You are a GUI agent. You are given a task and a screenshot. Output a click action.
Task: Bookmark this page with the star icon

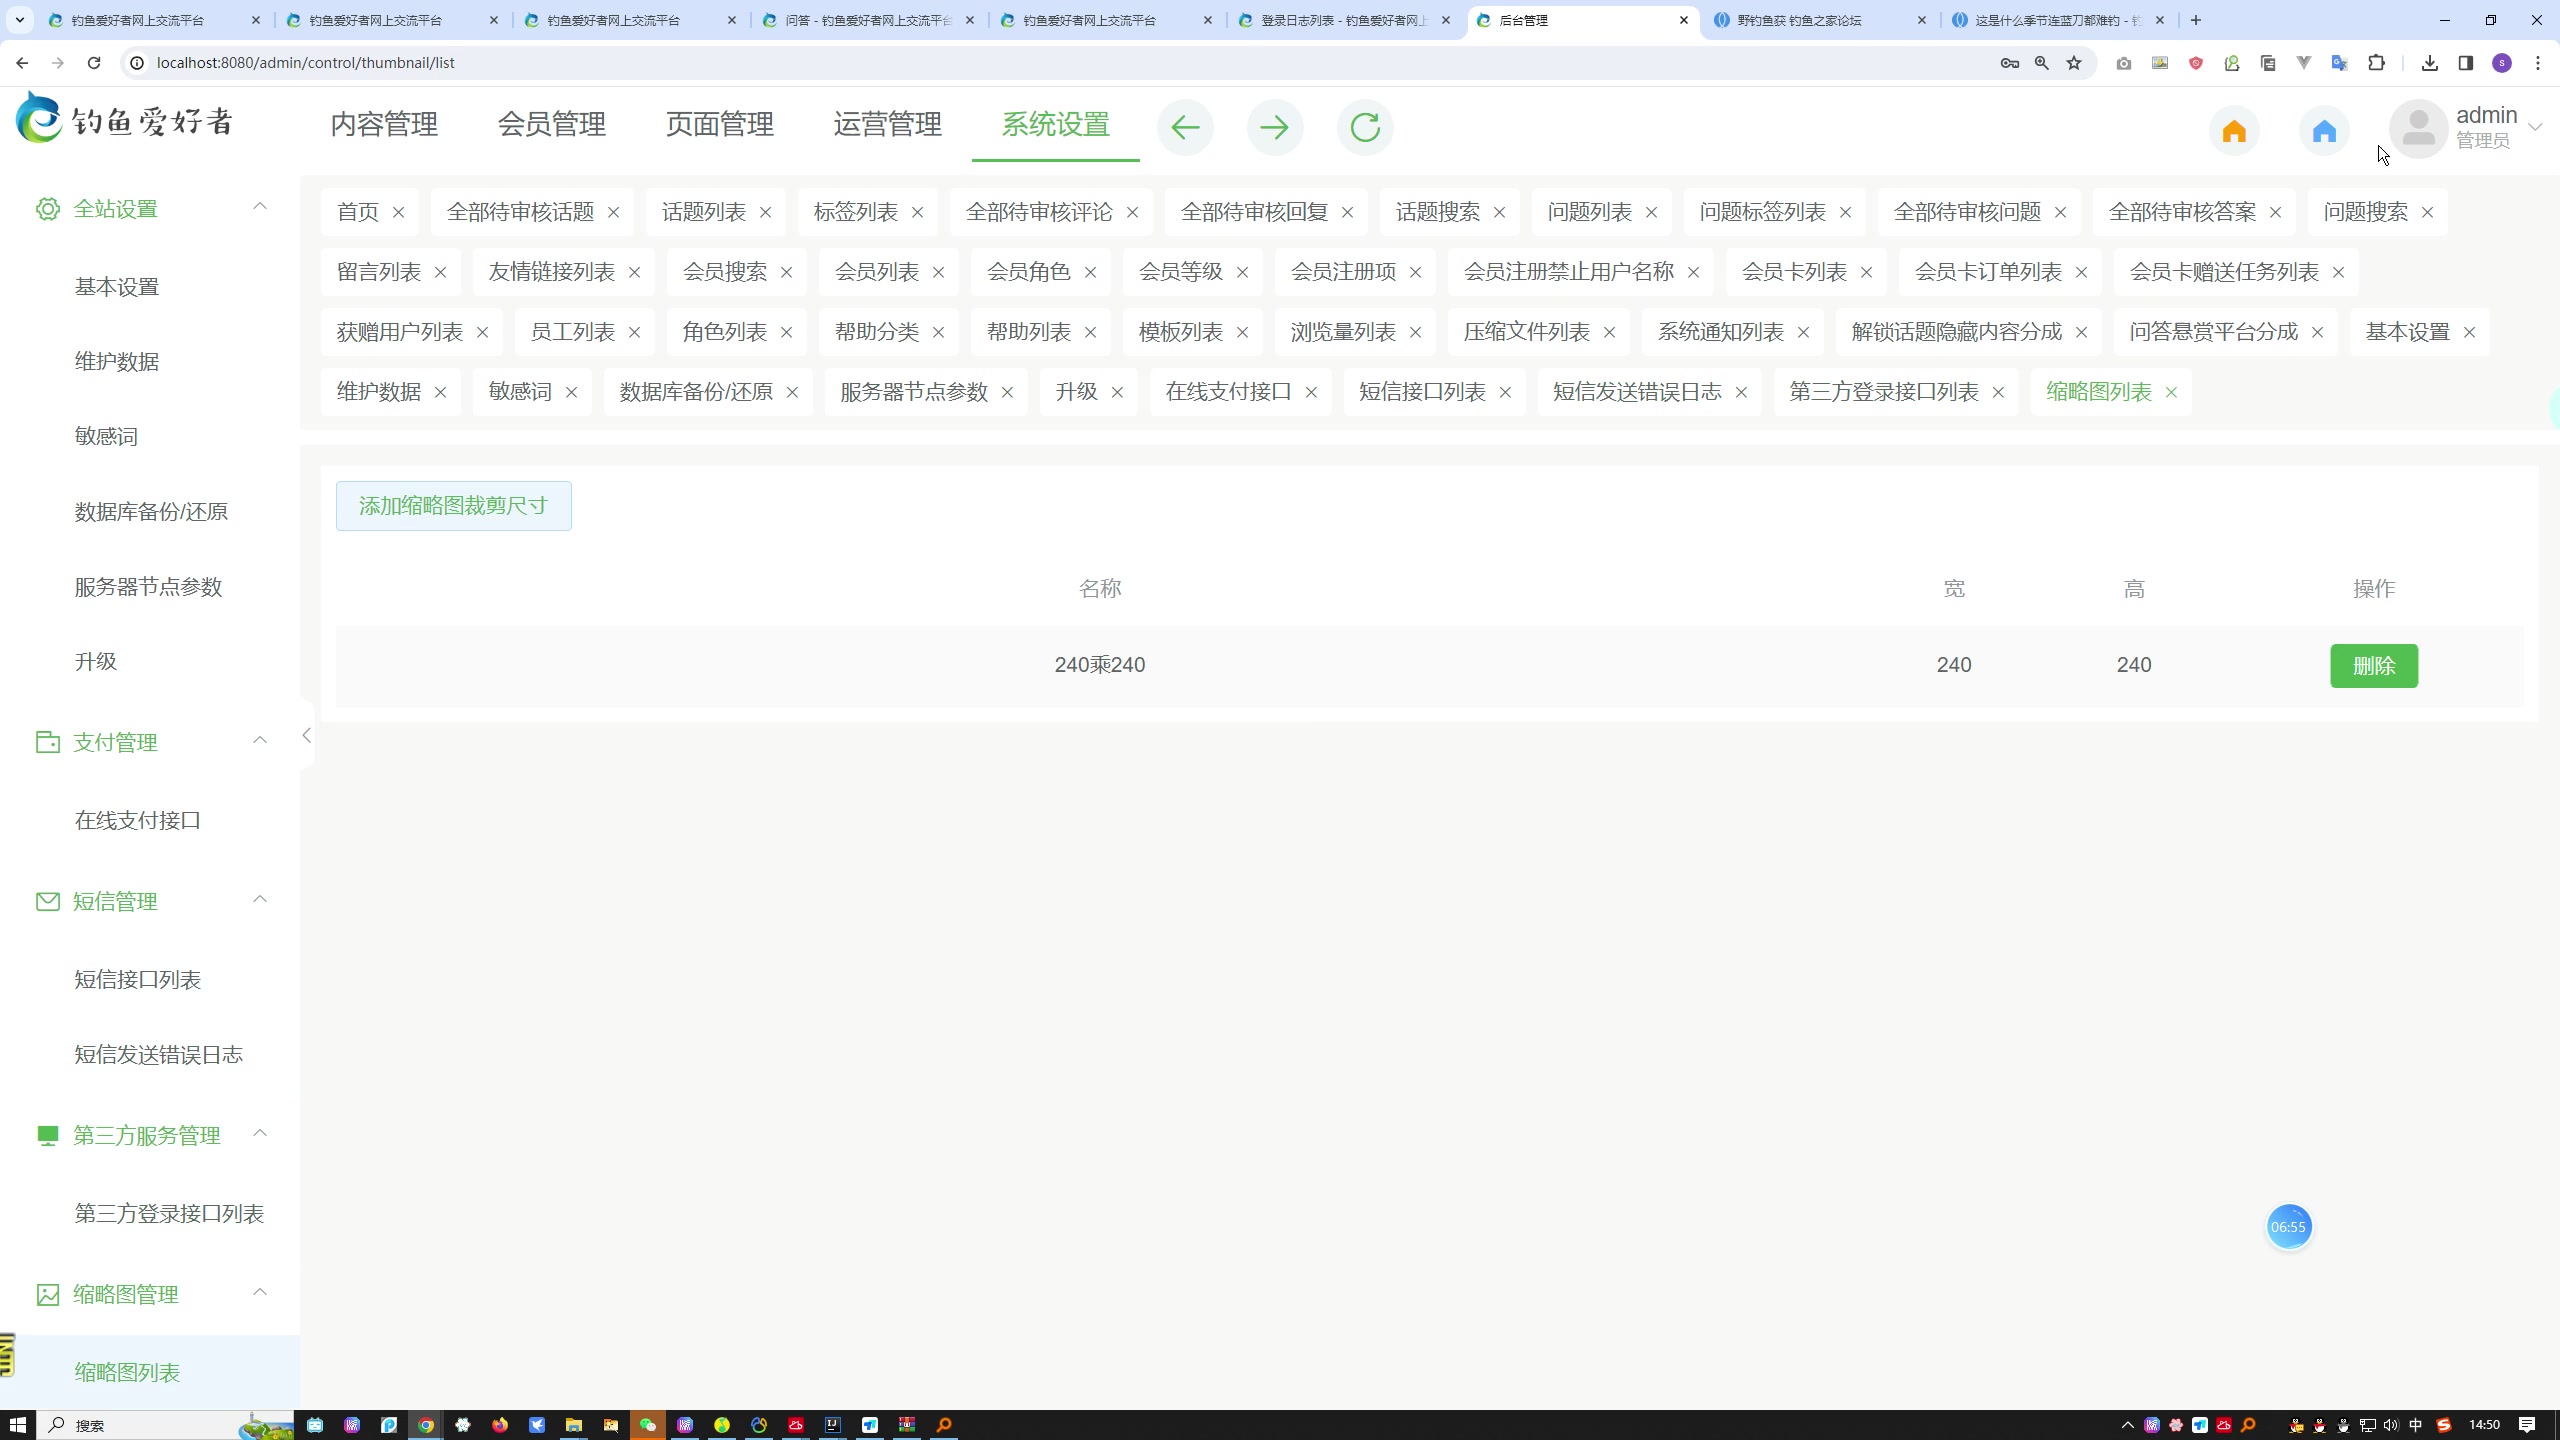2074,63
